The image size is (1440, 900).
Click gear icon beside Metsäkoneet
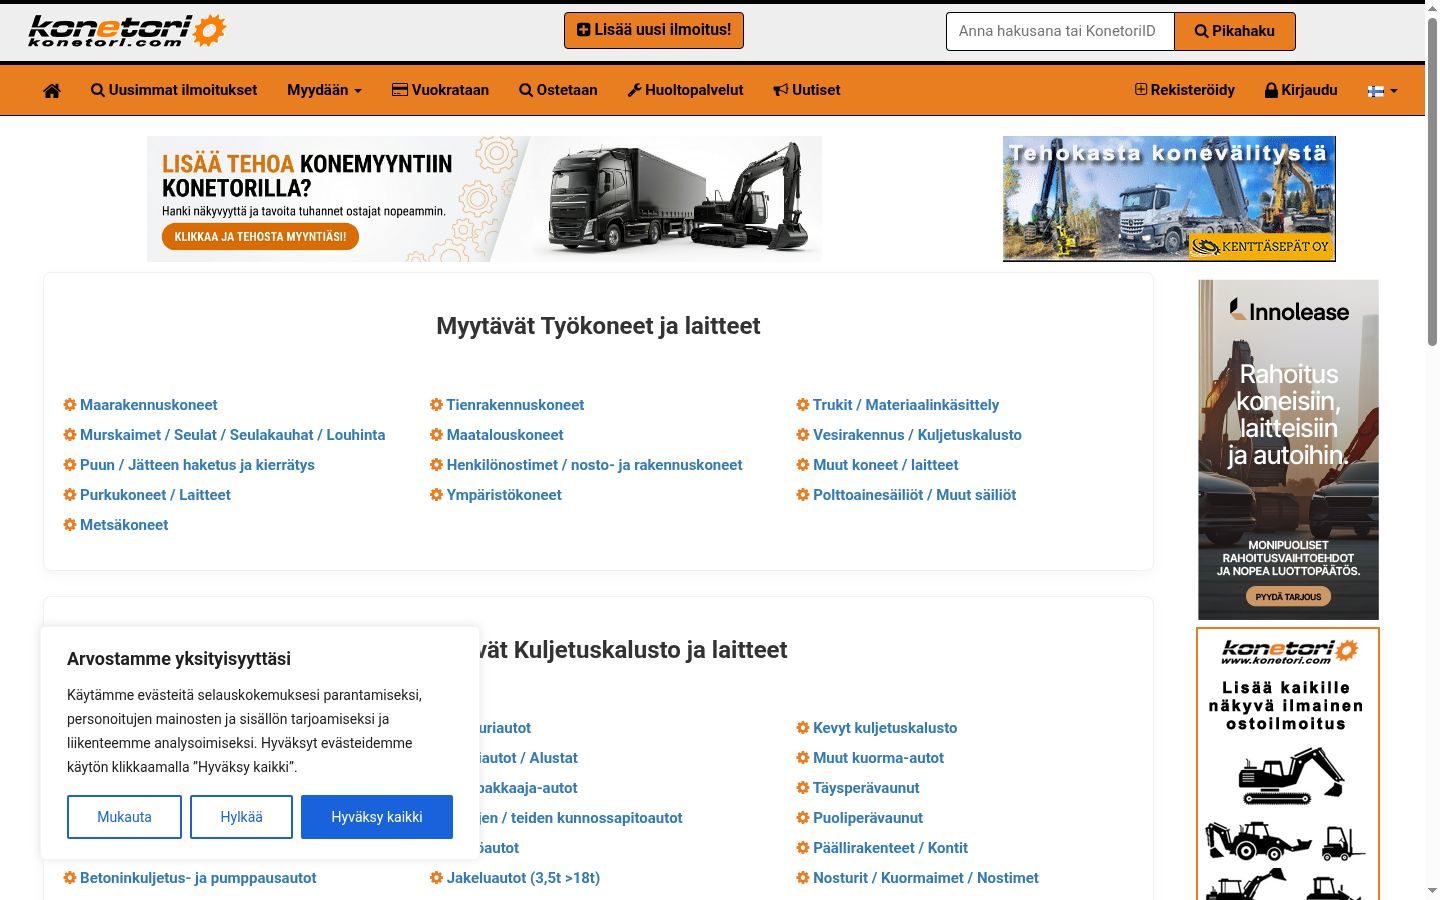[70, 525]
